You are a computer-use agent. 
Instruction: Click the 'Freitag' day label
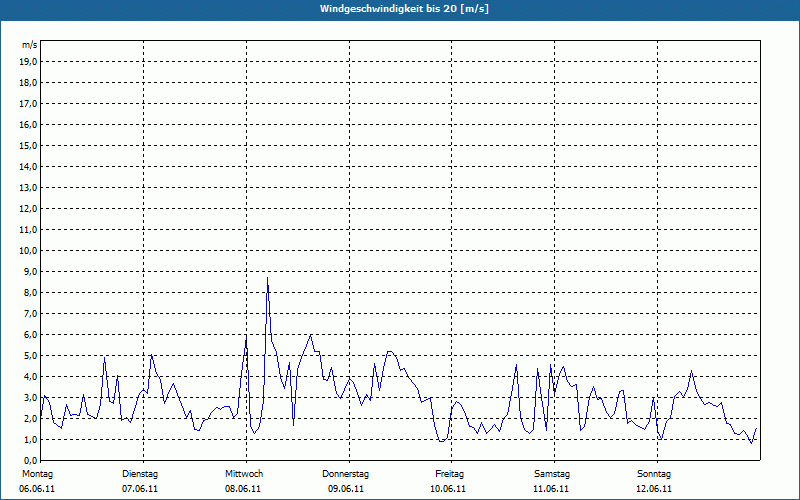[449, 474]
